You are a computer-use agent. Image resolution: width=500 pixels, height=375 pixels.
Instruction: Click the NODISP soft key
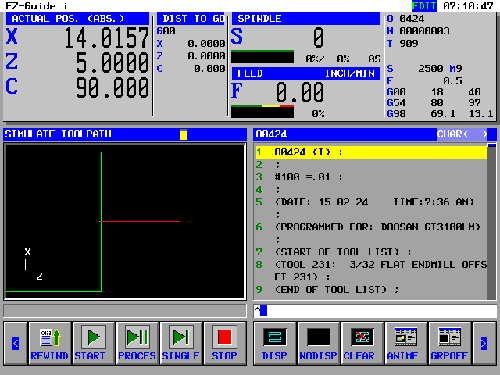[x=318, y=343]
